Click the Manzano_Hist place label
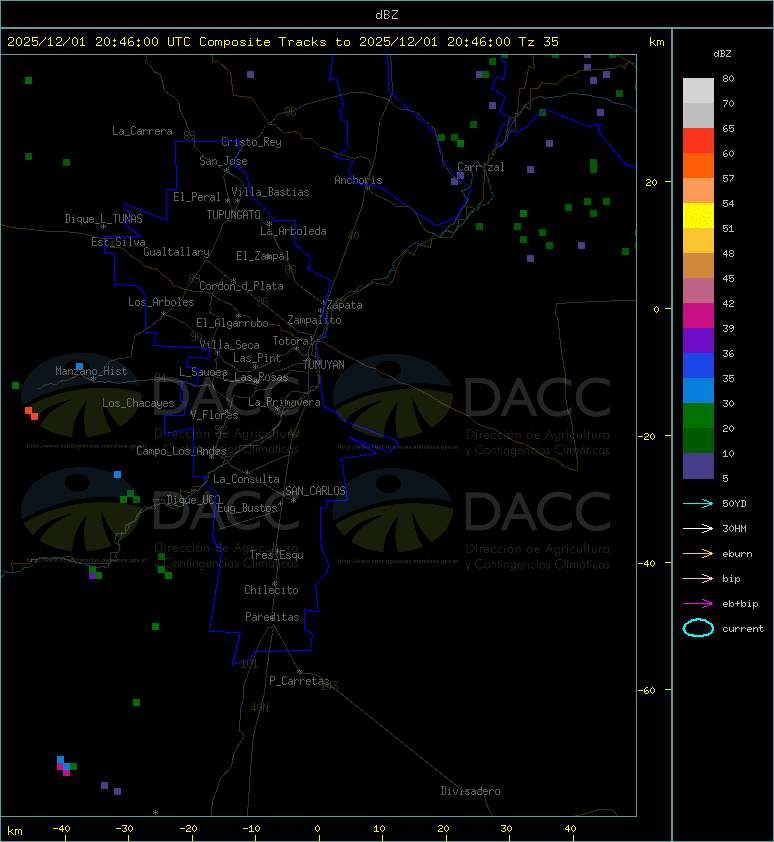 [91, 371]
